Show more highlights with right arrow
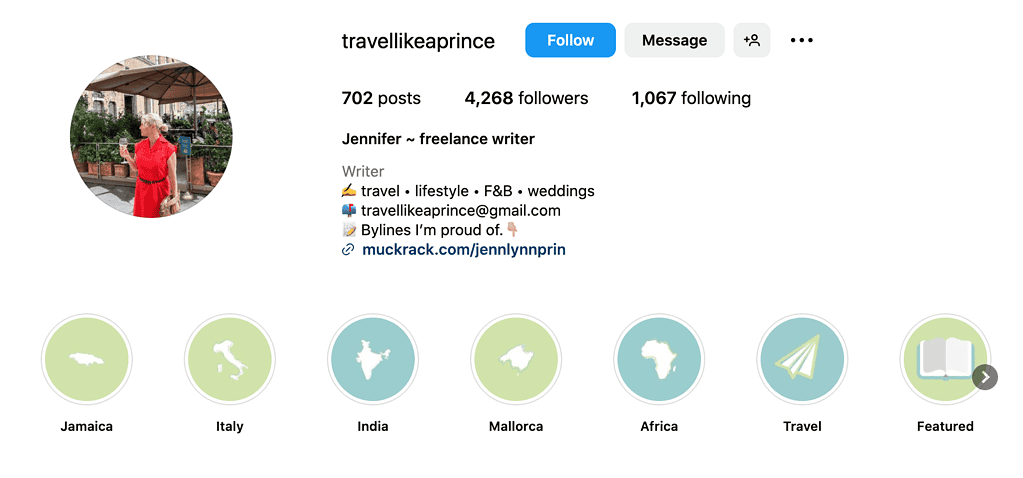Image resolution: width=1023 pixels, height=478 pixels. (985, 377)
